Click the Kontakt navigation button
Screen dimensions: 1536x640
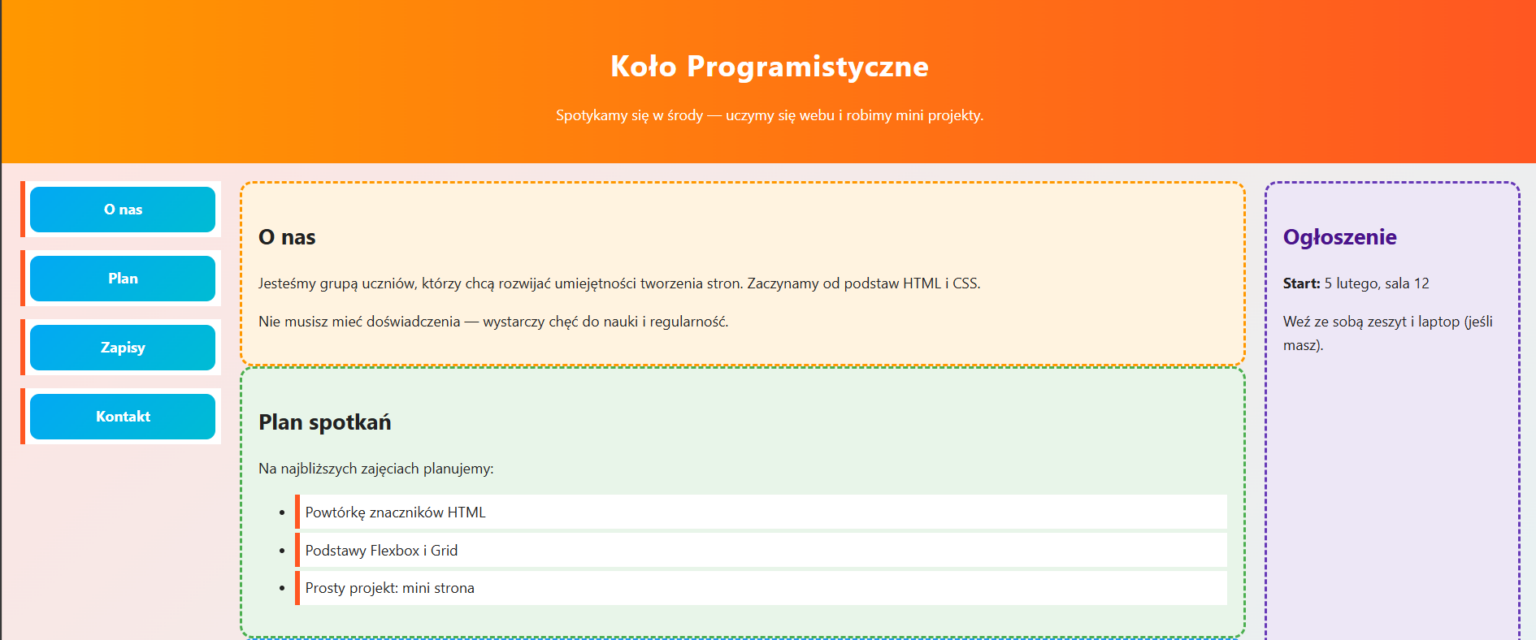122,416
